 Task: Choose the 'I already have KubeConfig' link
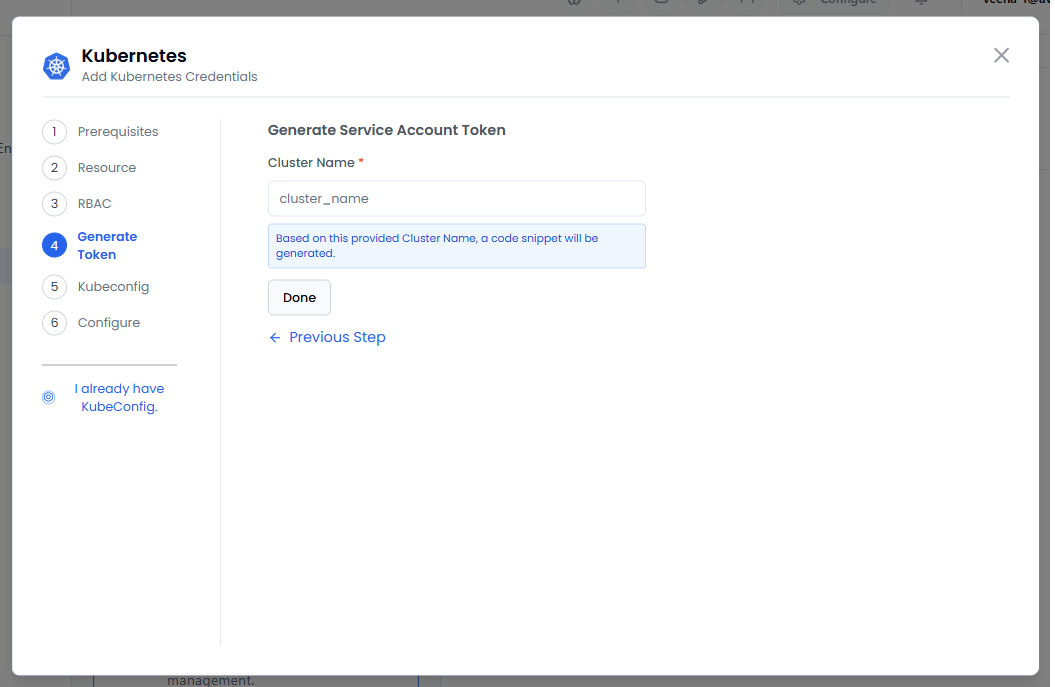tap(119, 397)
